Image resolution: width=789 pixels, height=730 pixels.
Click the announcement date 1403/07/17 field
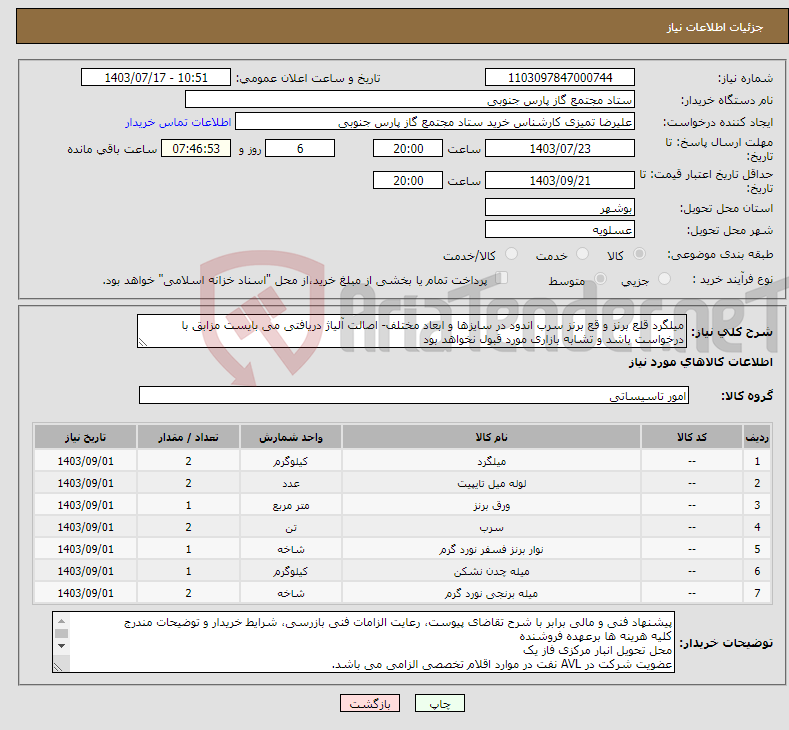155,77
